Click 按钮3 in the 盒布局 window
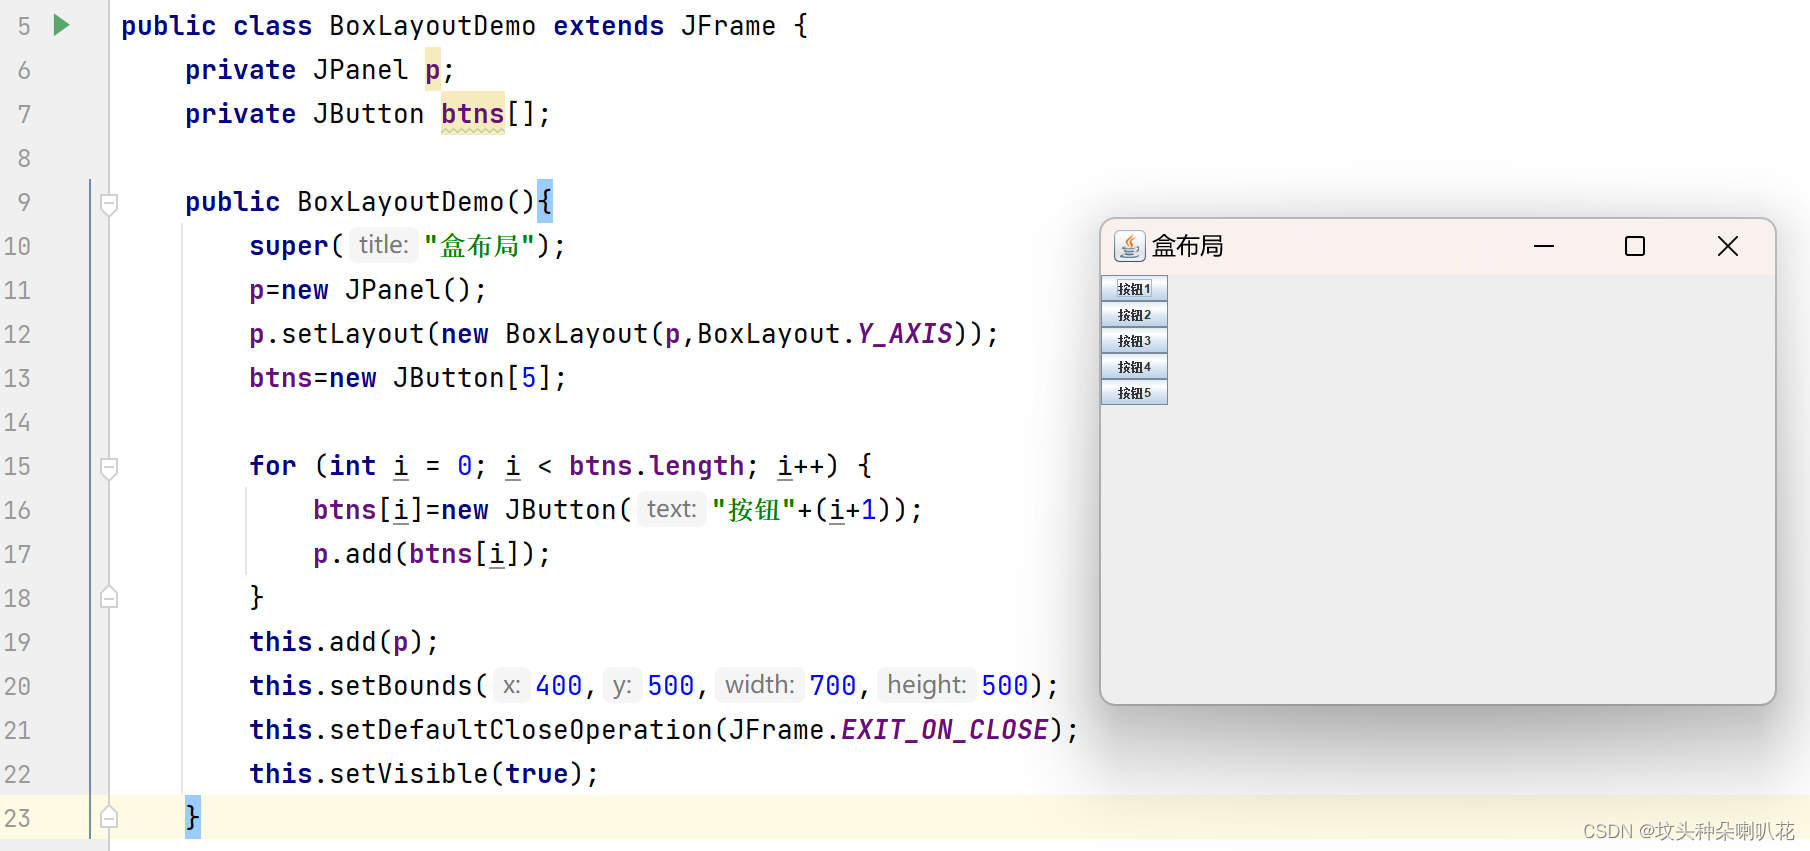 [1134, 341]
